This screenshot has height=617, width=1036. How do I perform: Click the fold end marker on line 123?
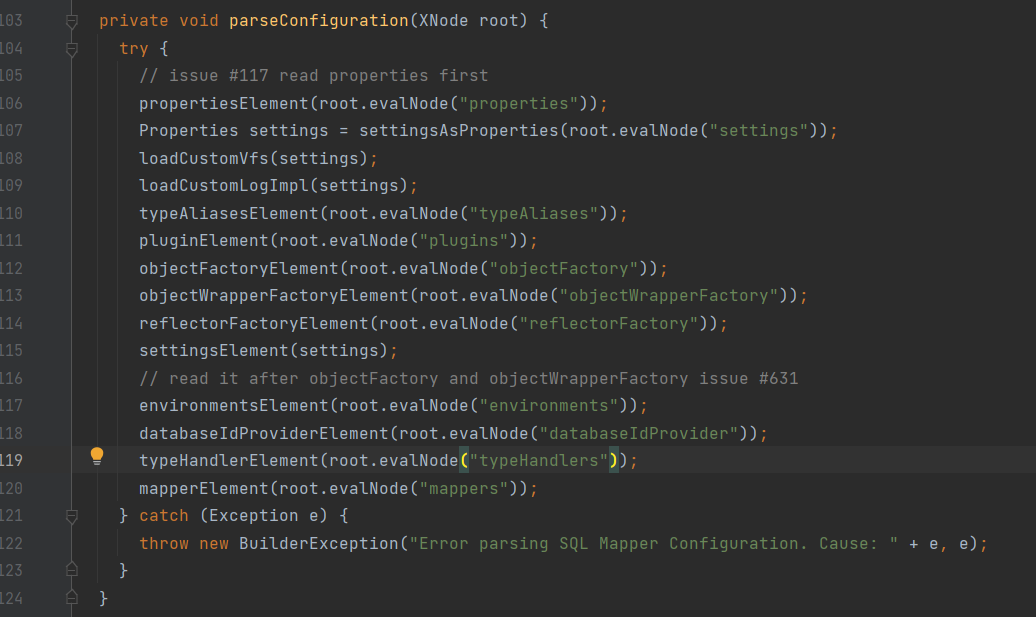pyautogui.click(x=72, y=570)
